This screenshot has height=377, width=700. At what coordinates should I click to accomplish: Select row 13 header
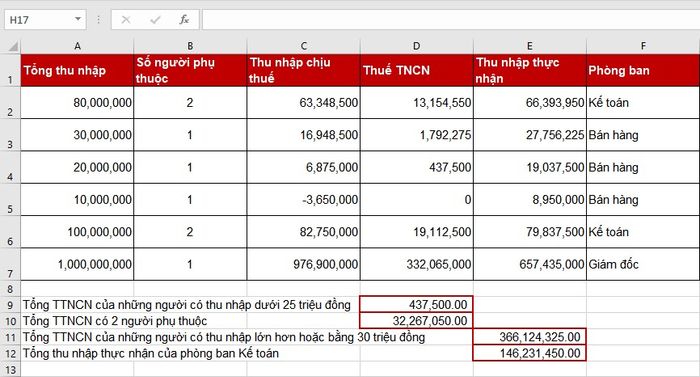10,369
